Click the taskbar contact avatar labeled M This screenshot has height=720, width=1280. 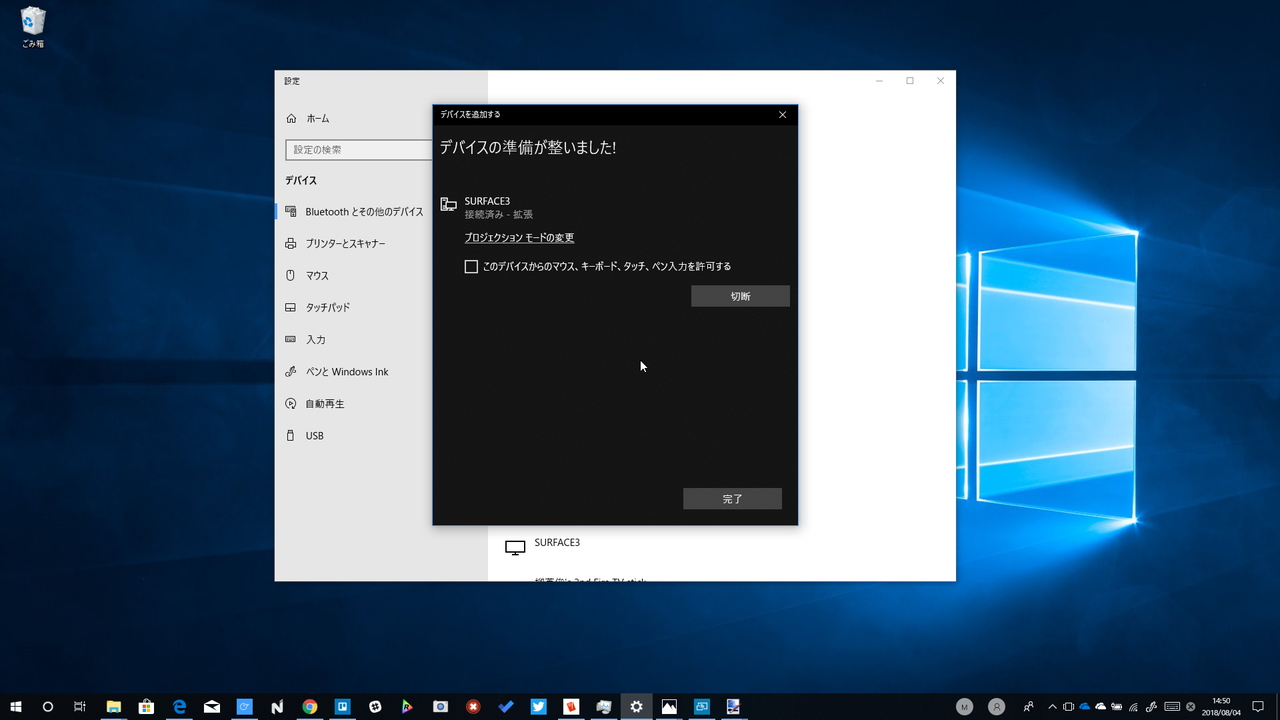tap(964, 707)
